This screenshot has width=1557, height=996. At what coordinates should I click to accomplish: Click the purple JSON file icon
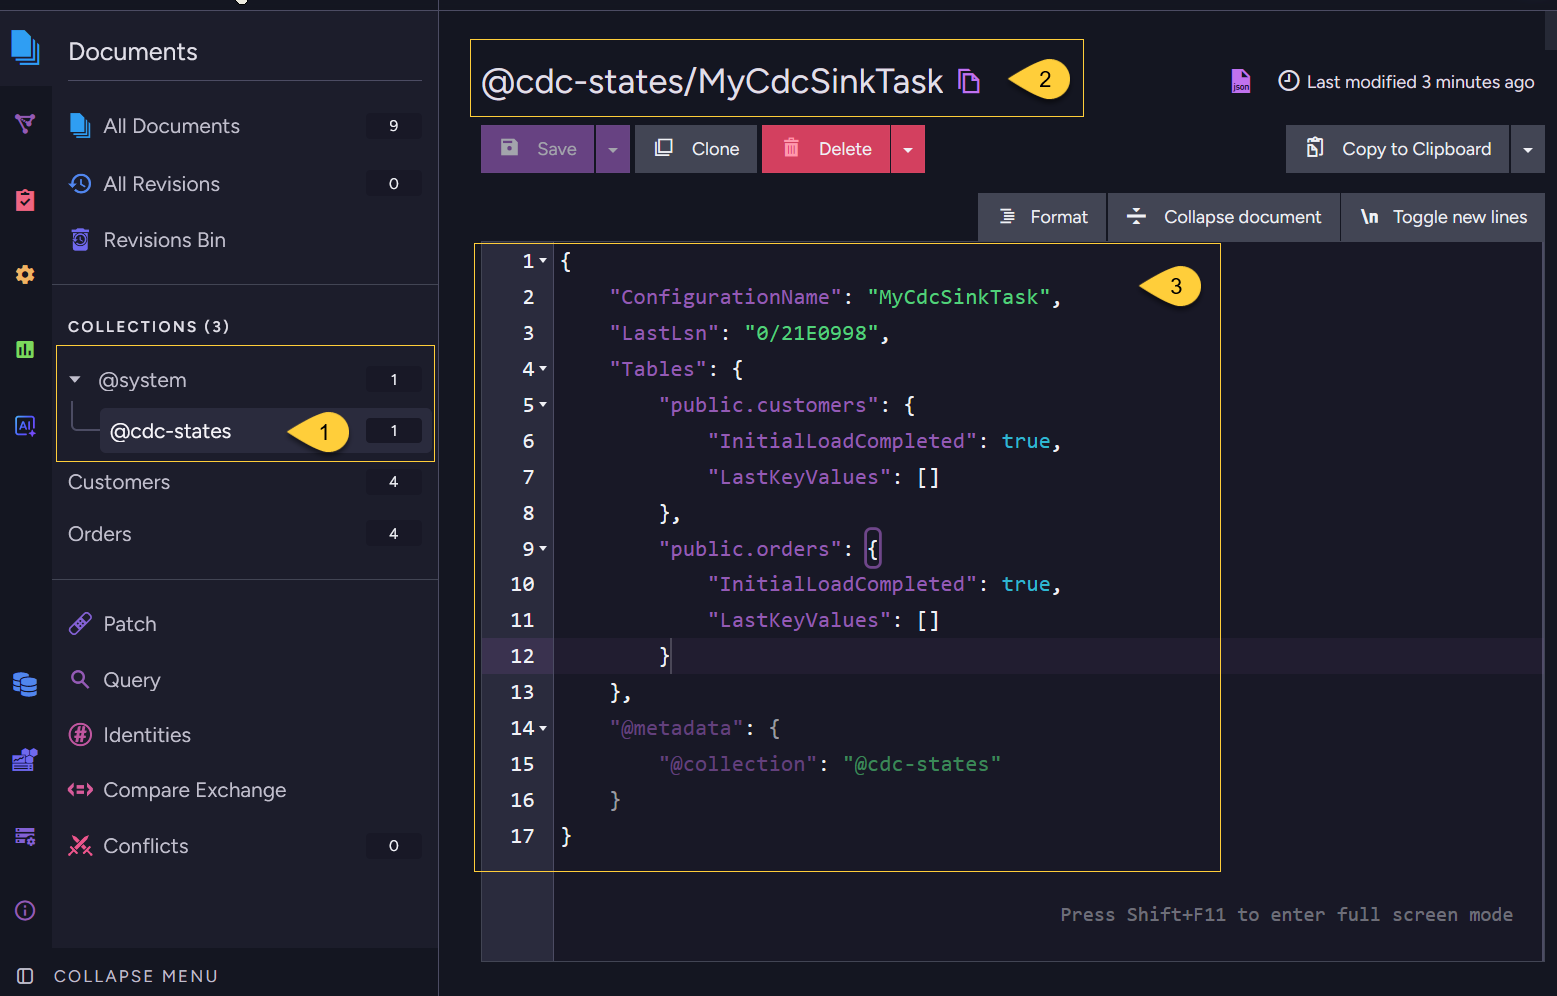[1241, 81]
